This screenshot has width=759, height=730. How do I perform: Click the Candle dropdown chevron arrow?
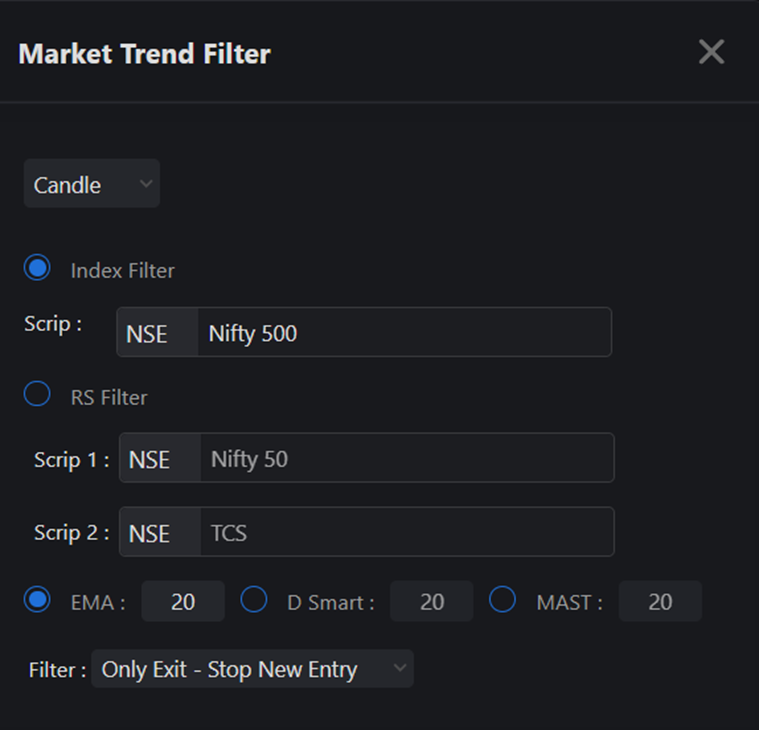tap(145, 184)
